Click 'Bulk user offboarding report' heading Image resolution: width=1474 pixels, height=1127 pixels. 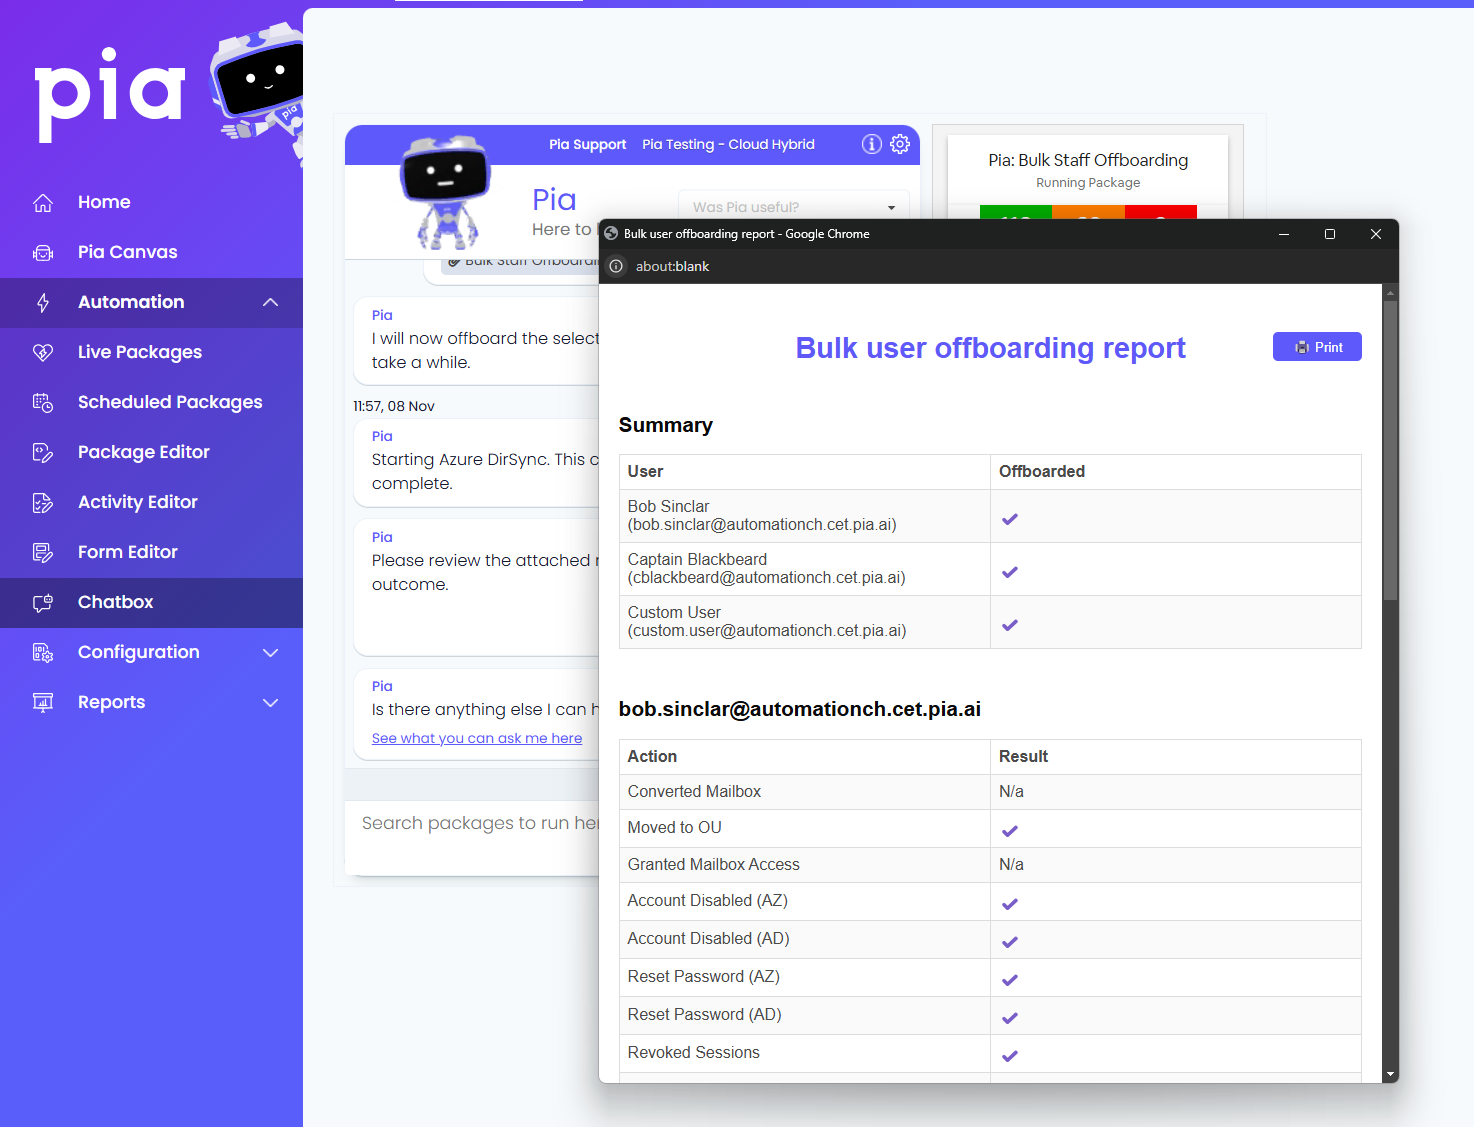pos(990,348)
